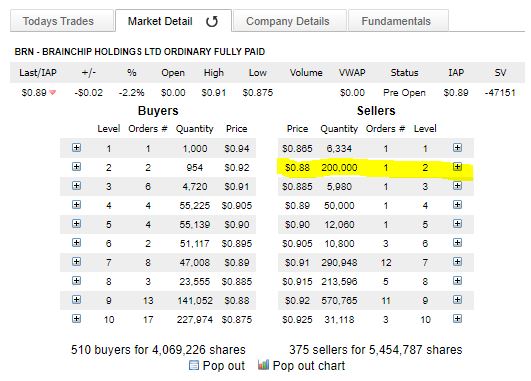Screen dimensions: 531x381
Task: Expand buyer level 1 at $0.94
Action: pyautogui.click(x=77, y=148)
